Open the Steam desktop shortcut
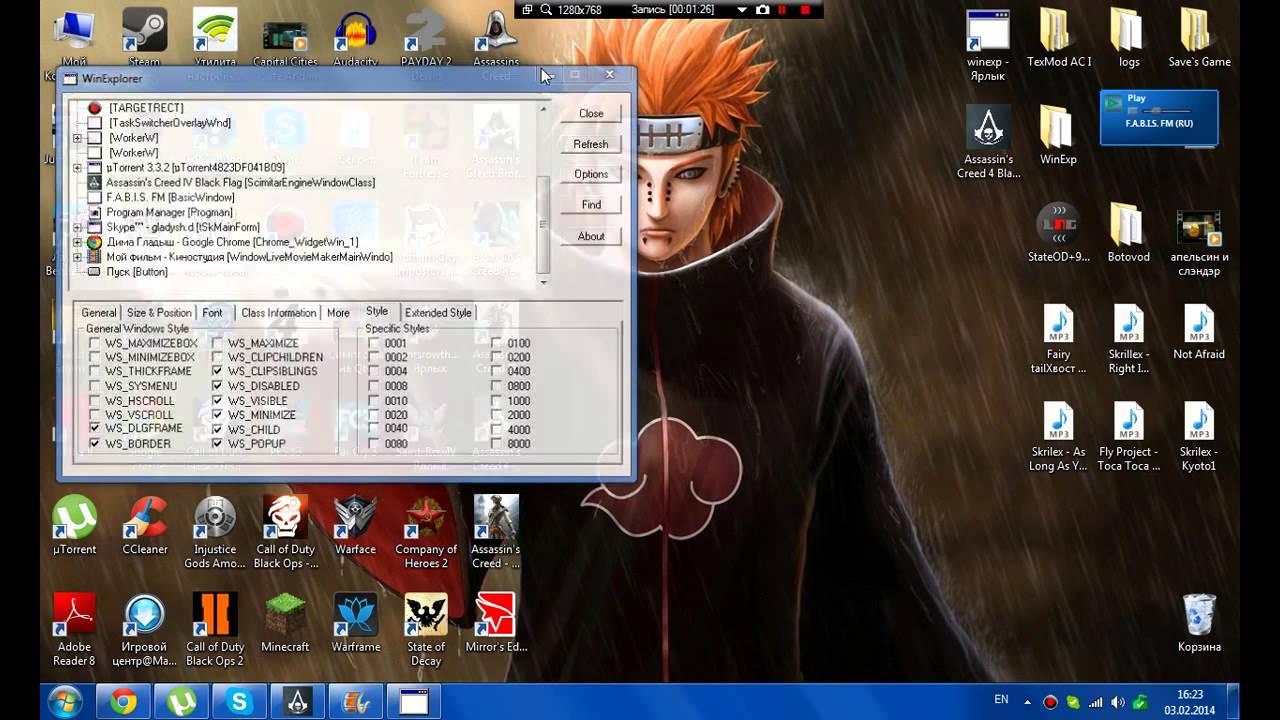 (144, 36)
